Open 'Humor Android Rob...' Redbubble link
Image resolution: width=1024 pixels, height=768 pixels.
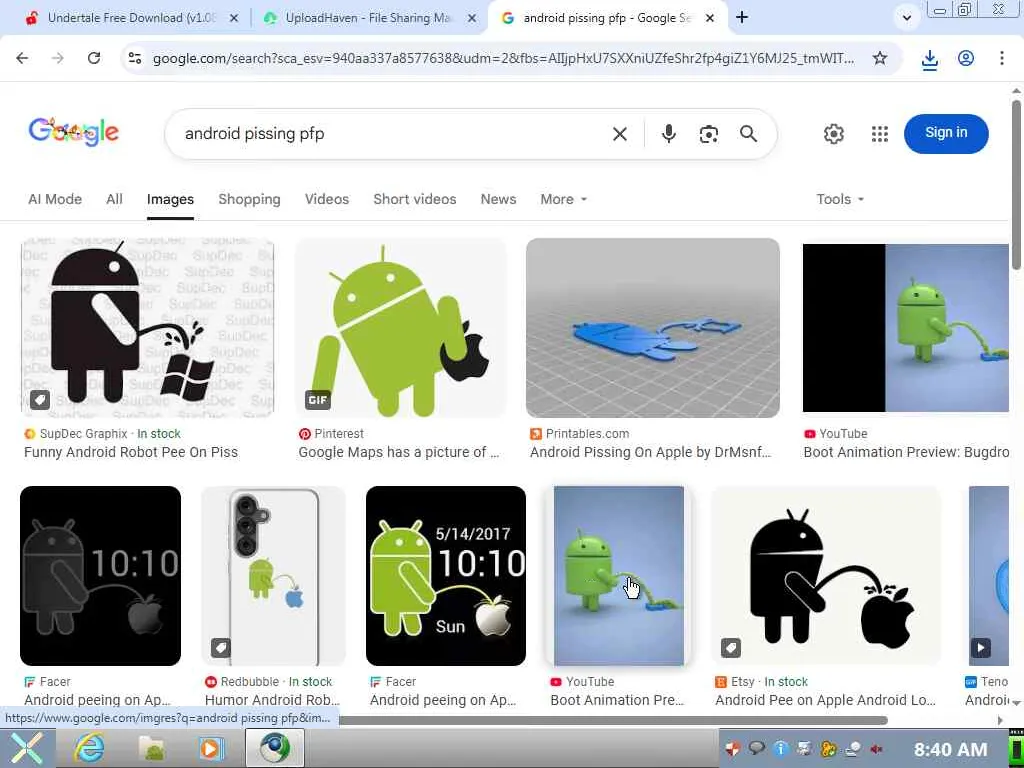(272, 700)
